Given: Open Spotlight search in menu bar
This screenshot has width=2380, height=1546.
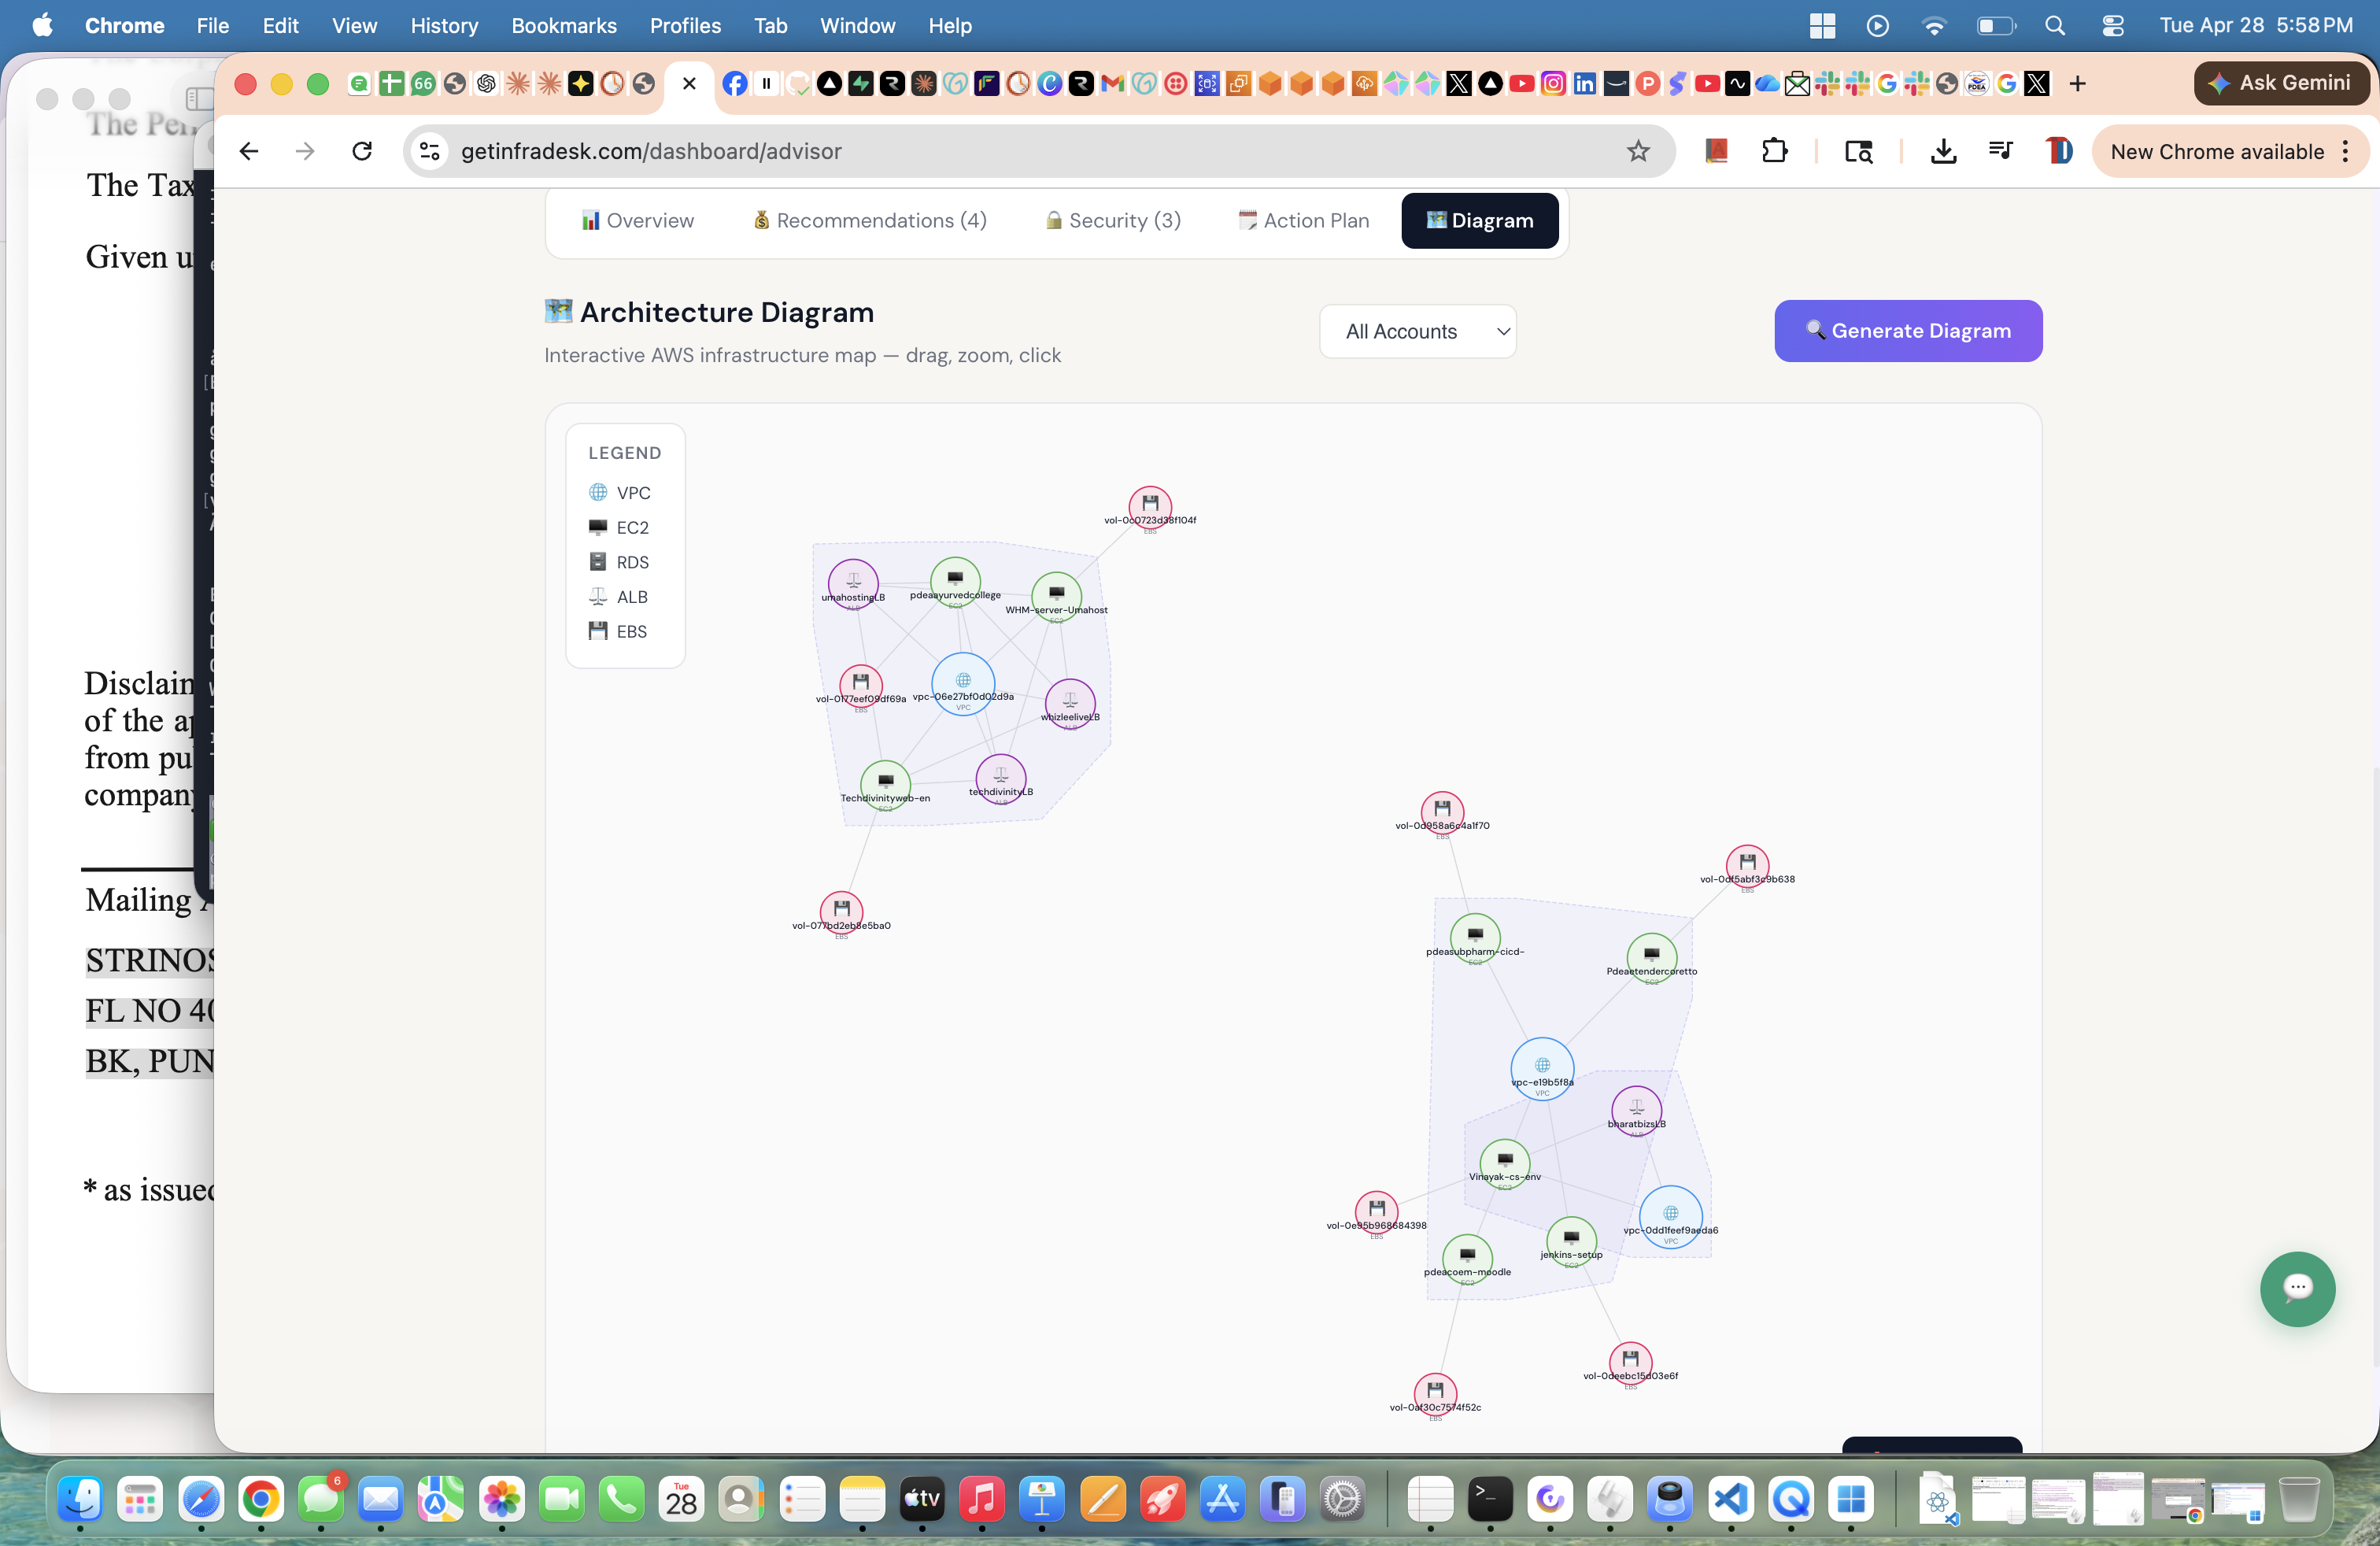Looking at the screenshot, I should (2054, 26).
